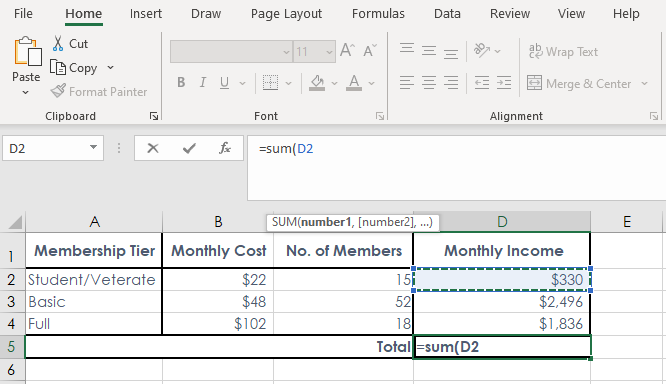Viewport: 666px width, 384px height.
Task: Activate the Format Painter brush
Action: [58, 91]
